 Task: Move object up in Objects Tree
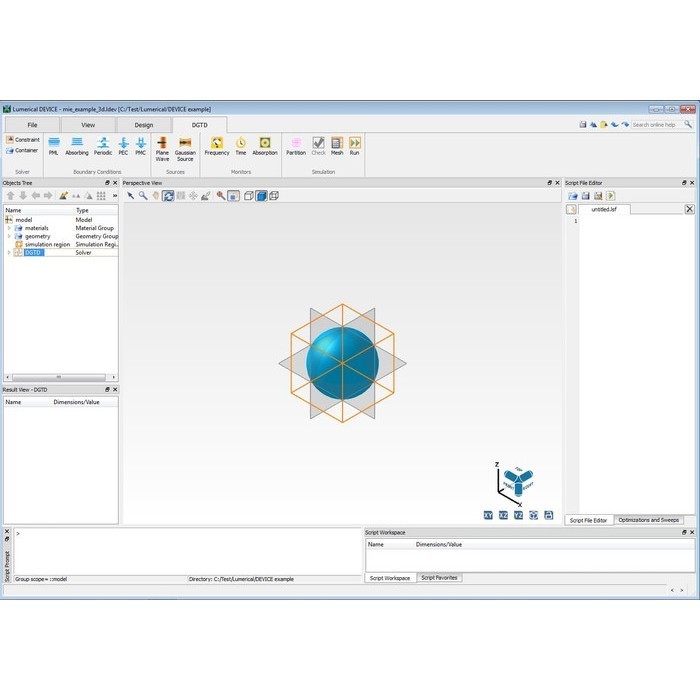pyautogui.click(x=11, y=196)
